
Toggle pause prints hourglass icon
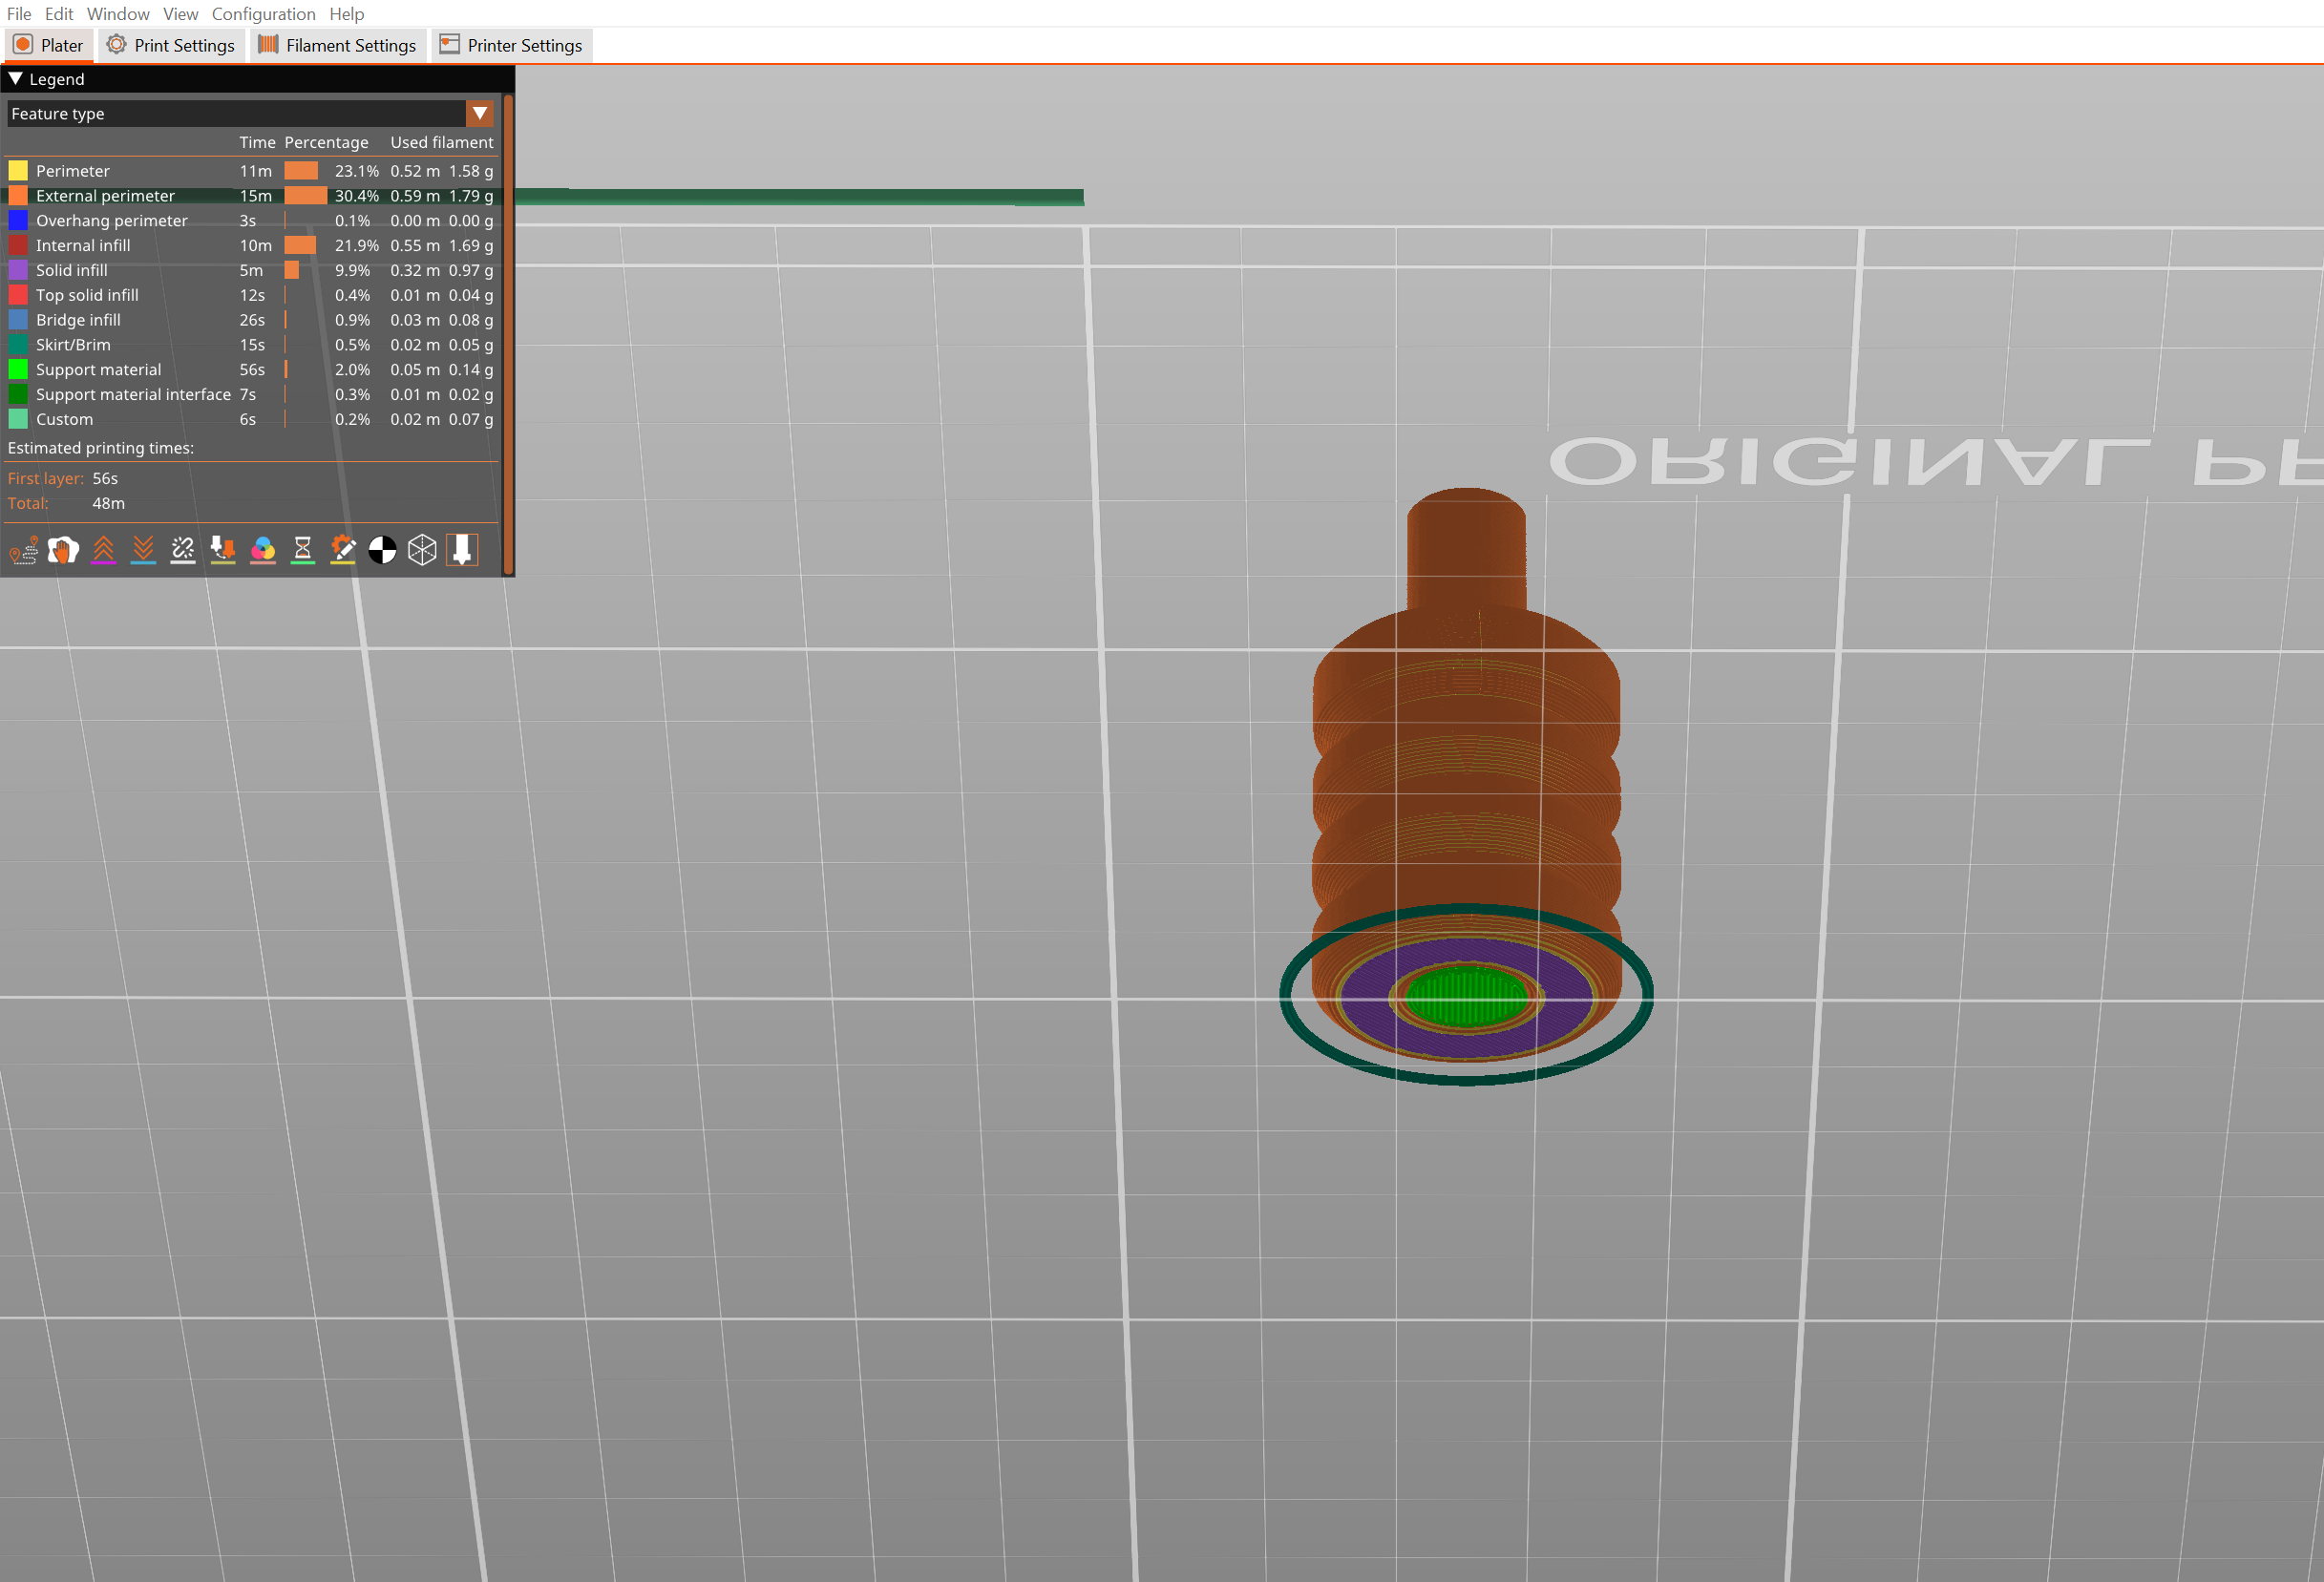(x=303, y=550)
